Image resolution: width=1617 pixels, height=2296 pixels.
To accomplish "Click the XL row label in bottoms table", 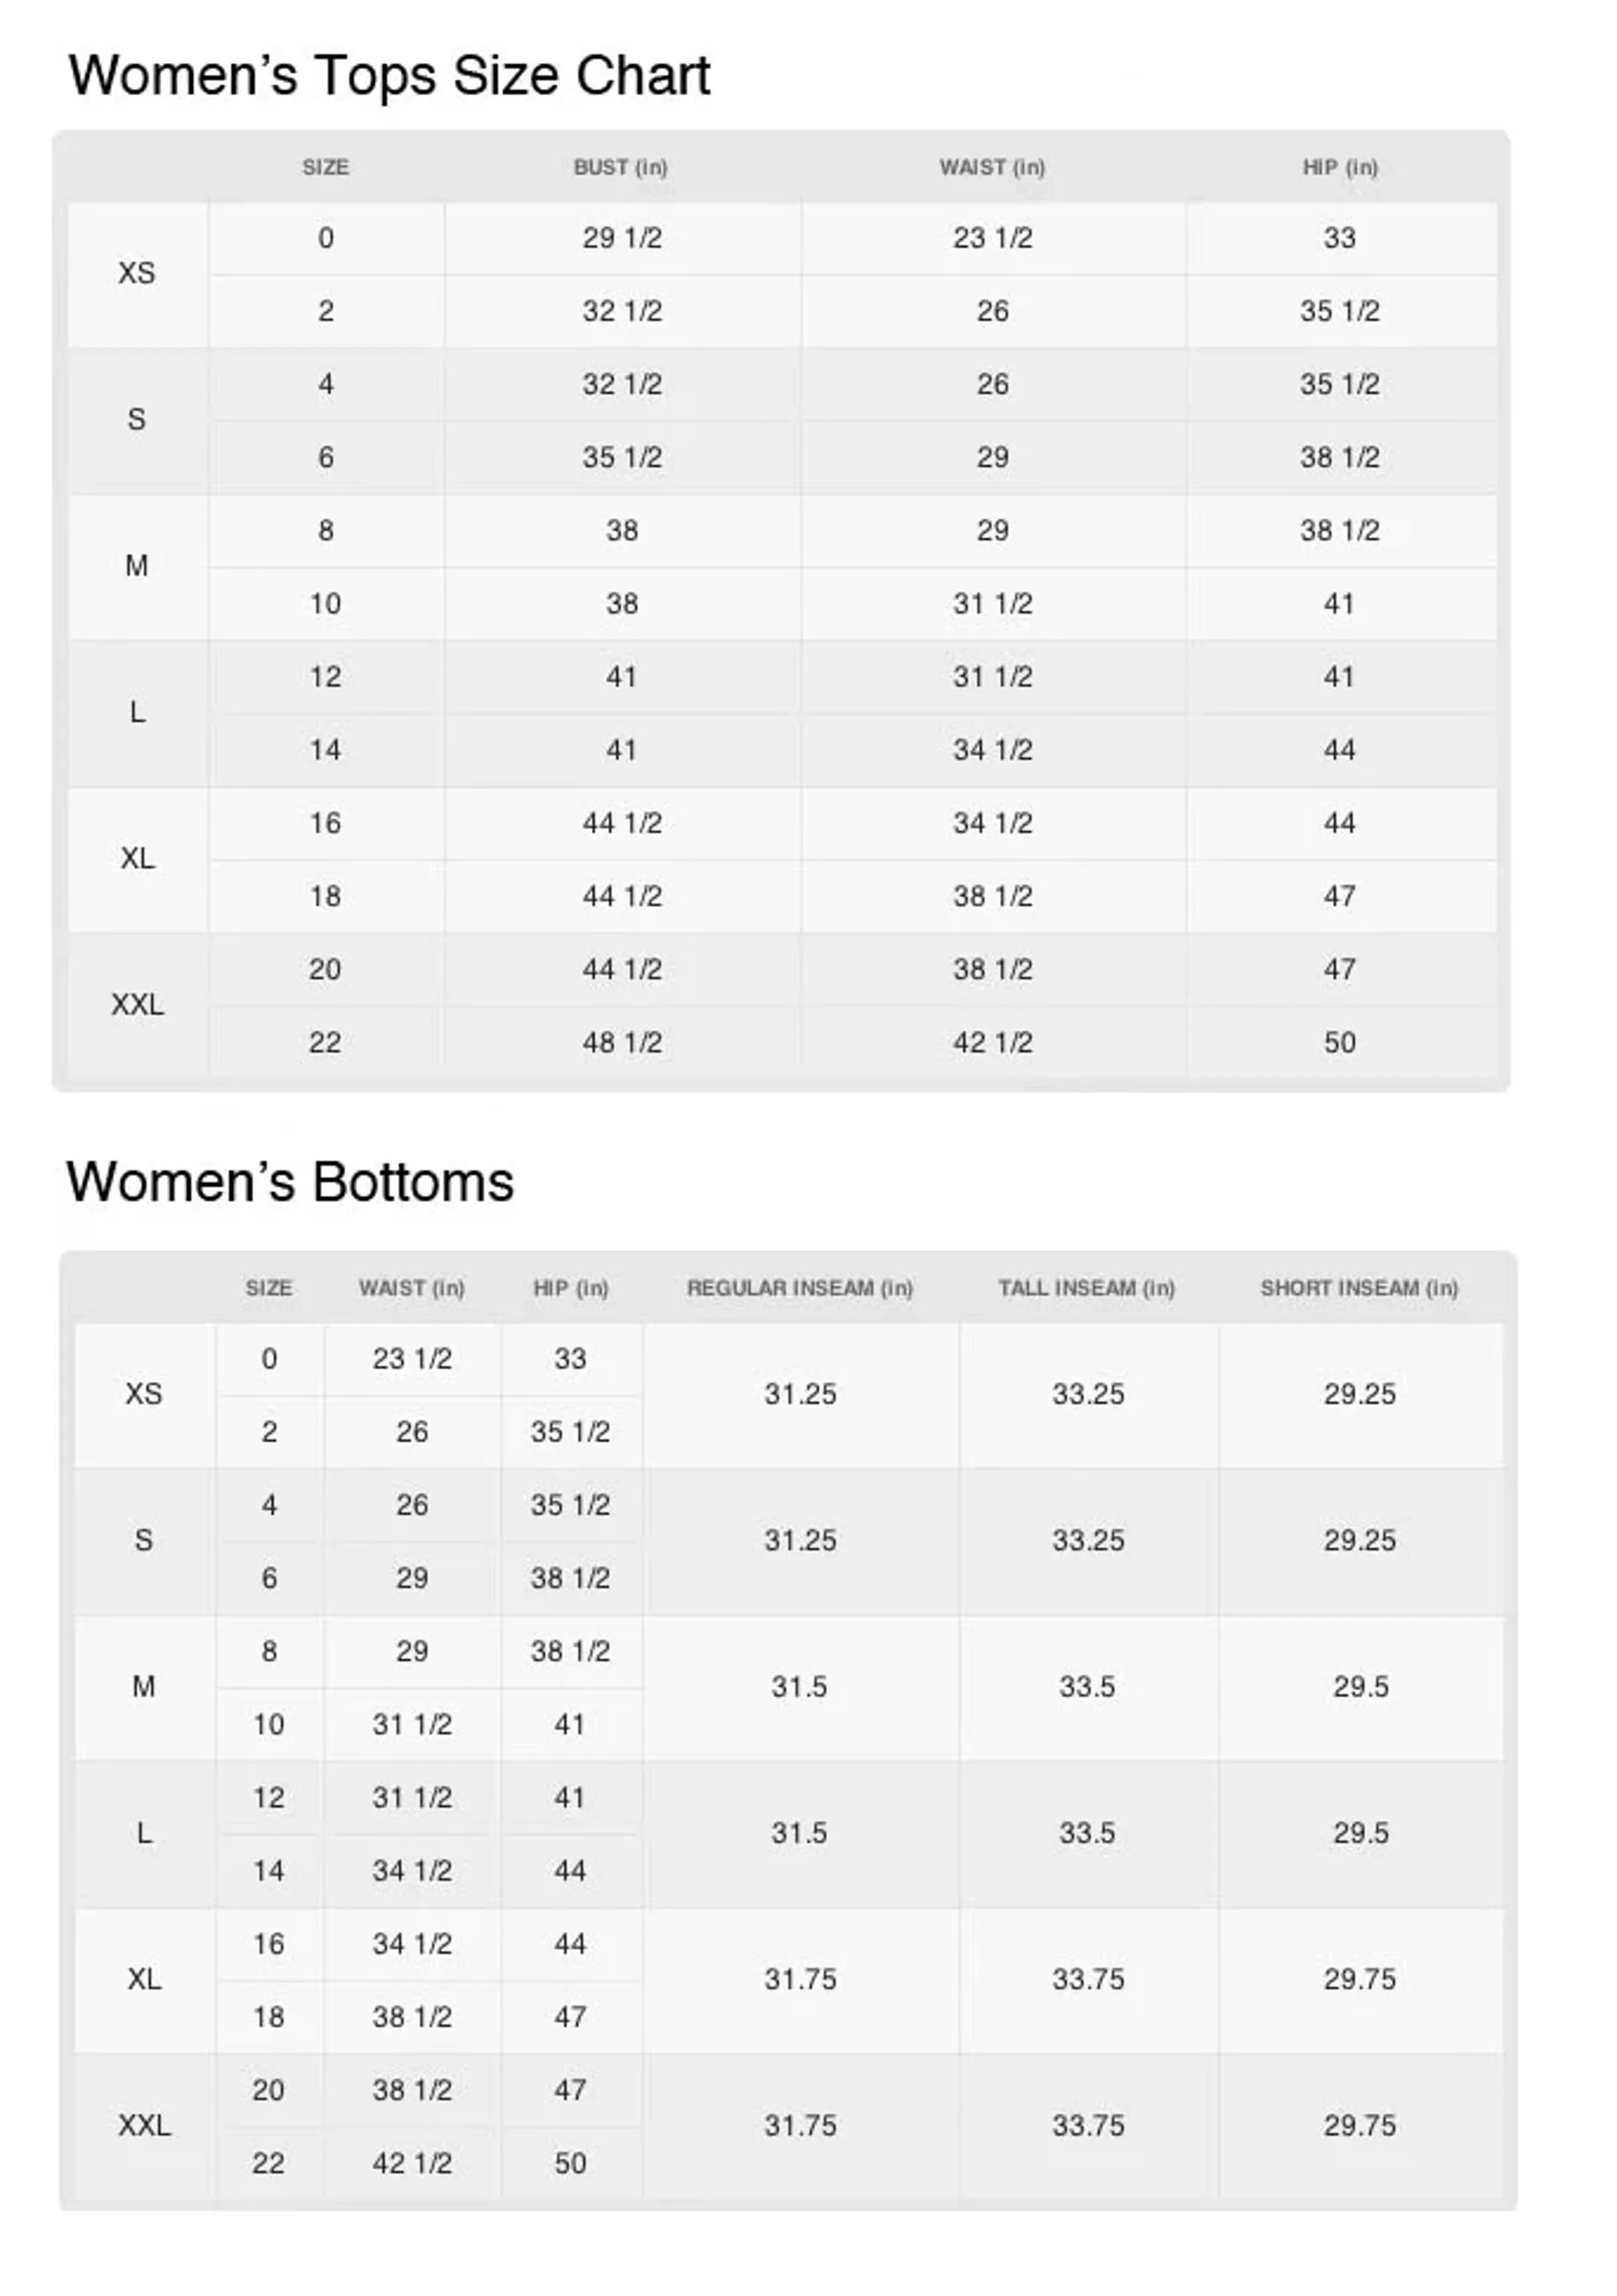I will tap(144, 1979).
